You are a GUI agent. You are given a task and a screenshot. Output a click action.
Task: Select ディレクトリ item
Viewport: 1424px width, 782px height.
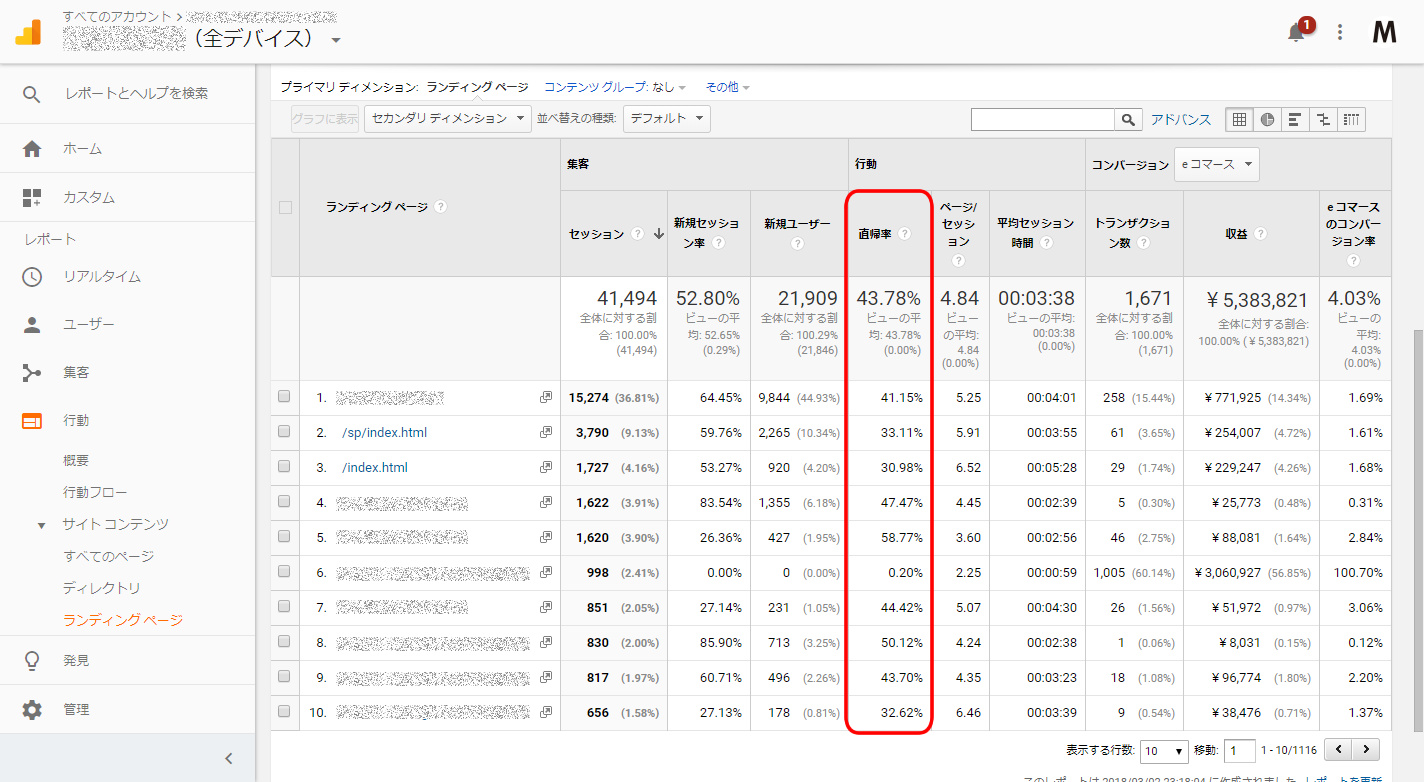102,588
